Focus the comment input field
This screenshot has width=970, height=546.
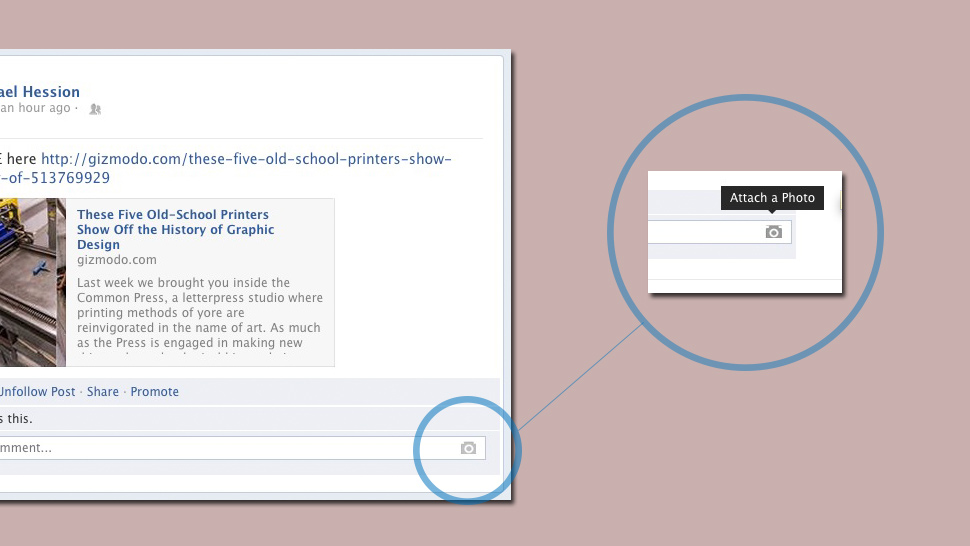click(x=242, y=448)
